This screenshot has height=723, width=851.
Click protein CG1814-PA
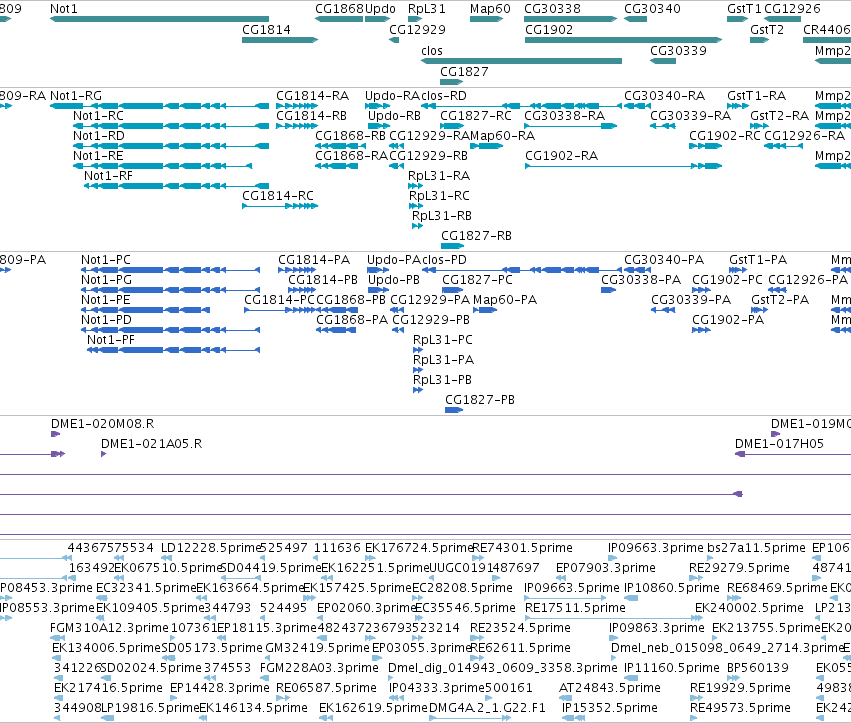click(x=297, y=270)
